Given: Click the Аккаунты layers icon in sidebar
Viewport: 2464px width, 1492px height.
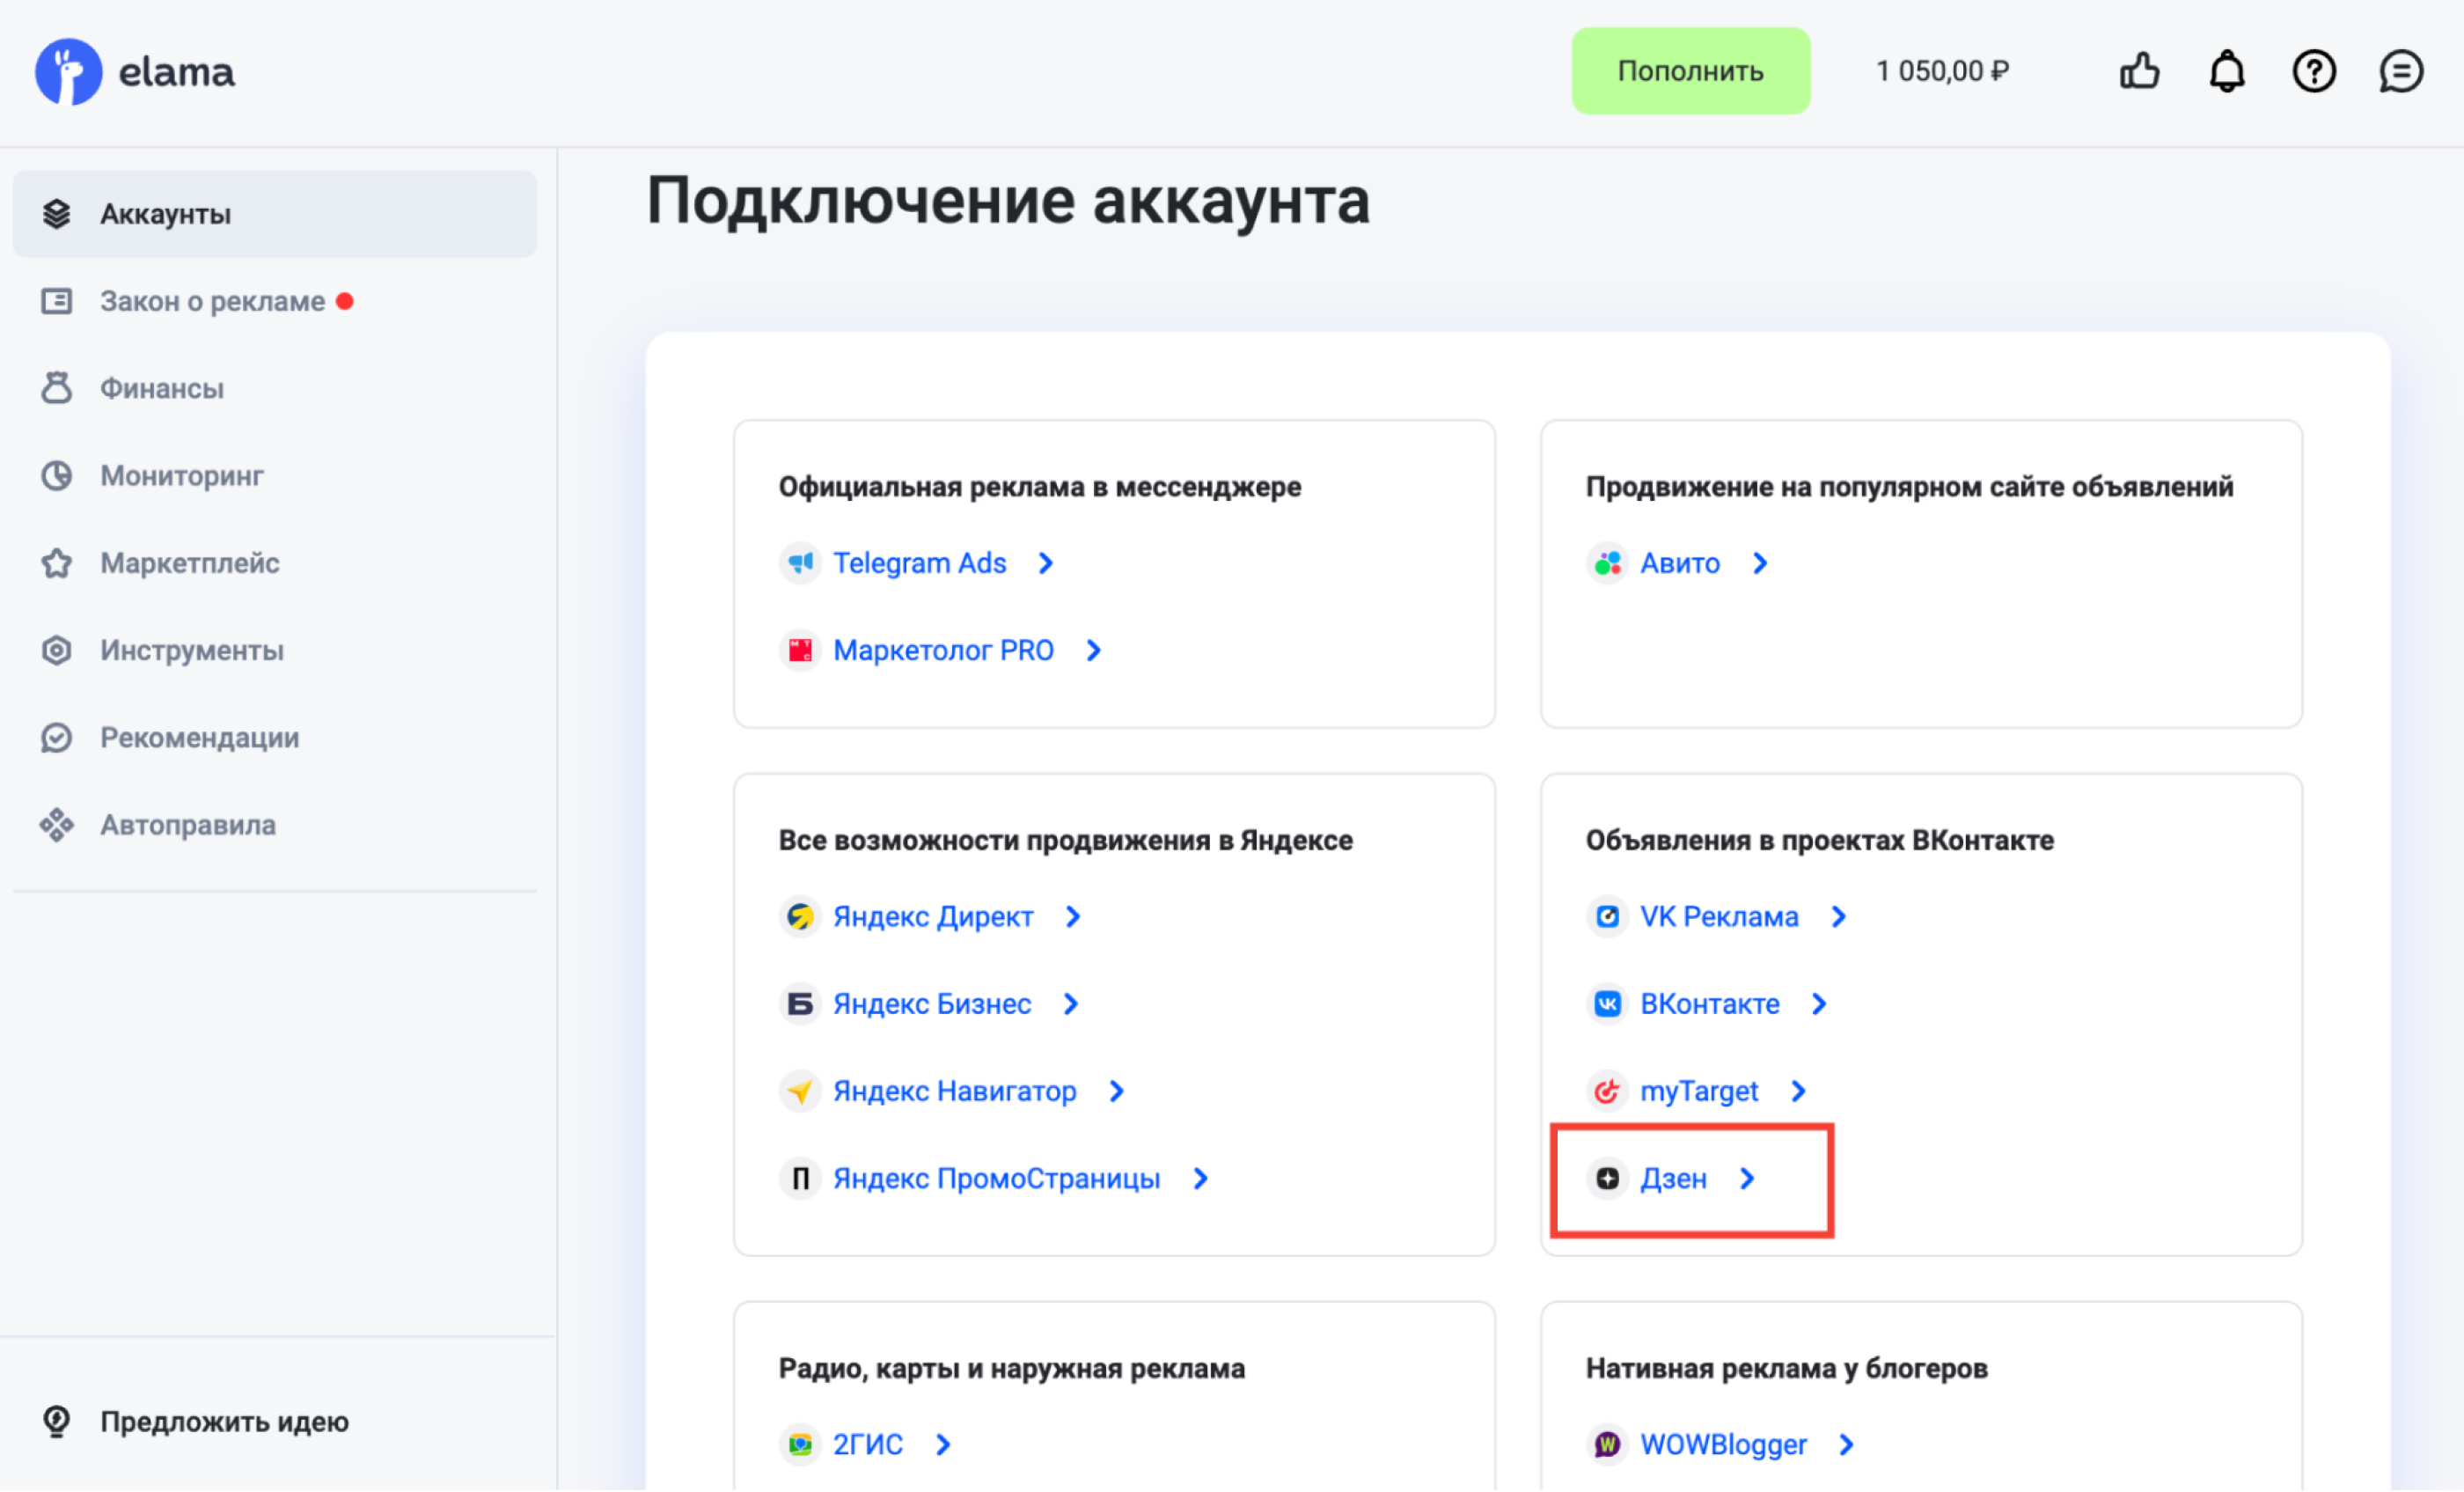Looking at the screenshot, I should [x=57, y=214].
